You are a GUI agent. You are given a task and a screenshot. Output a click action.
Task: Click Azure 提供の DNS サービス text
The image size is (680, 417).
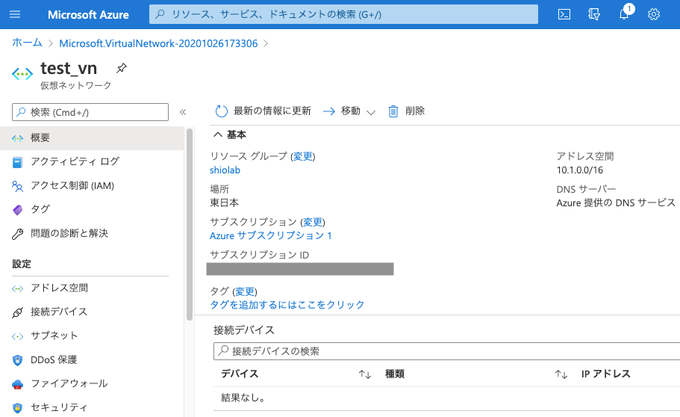pos(616,203)
